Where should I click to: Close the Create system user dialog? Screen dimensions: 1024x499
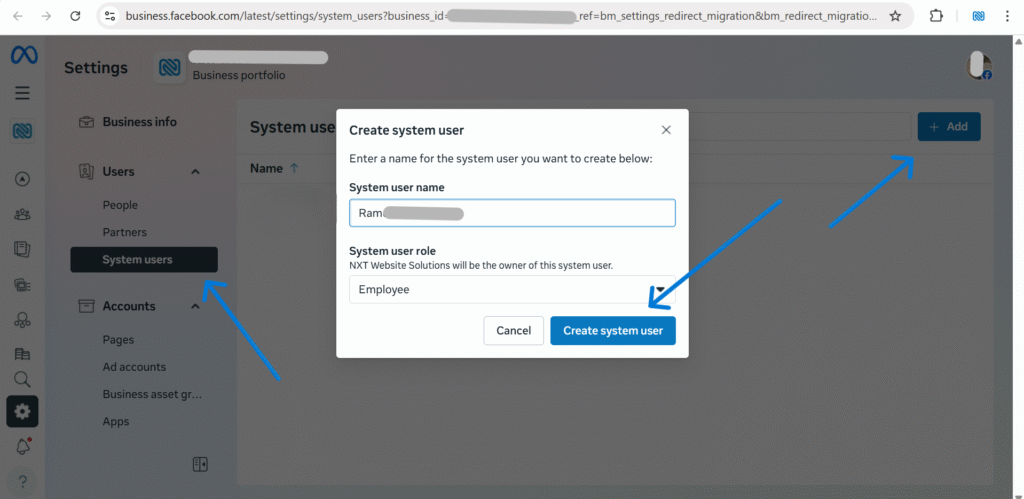[x=666, y=130]
